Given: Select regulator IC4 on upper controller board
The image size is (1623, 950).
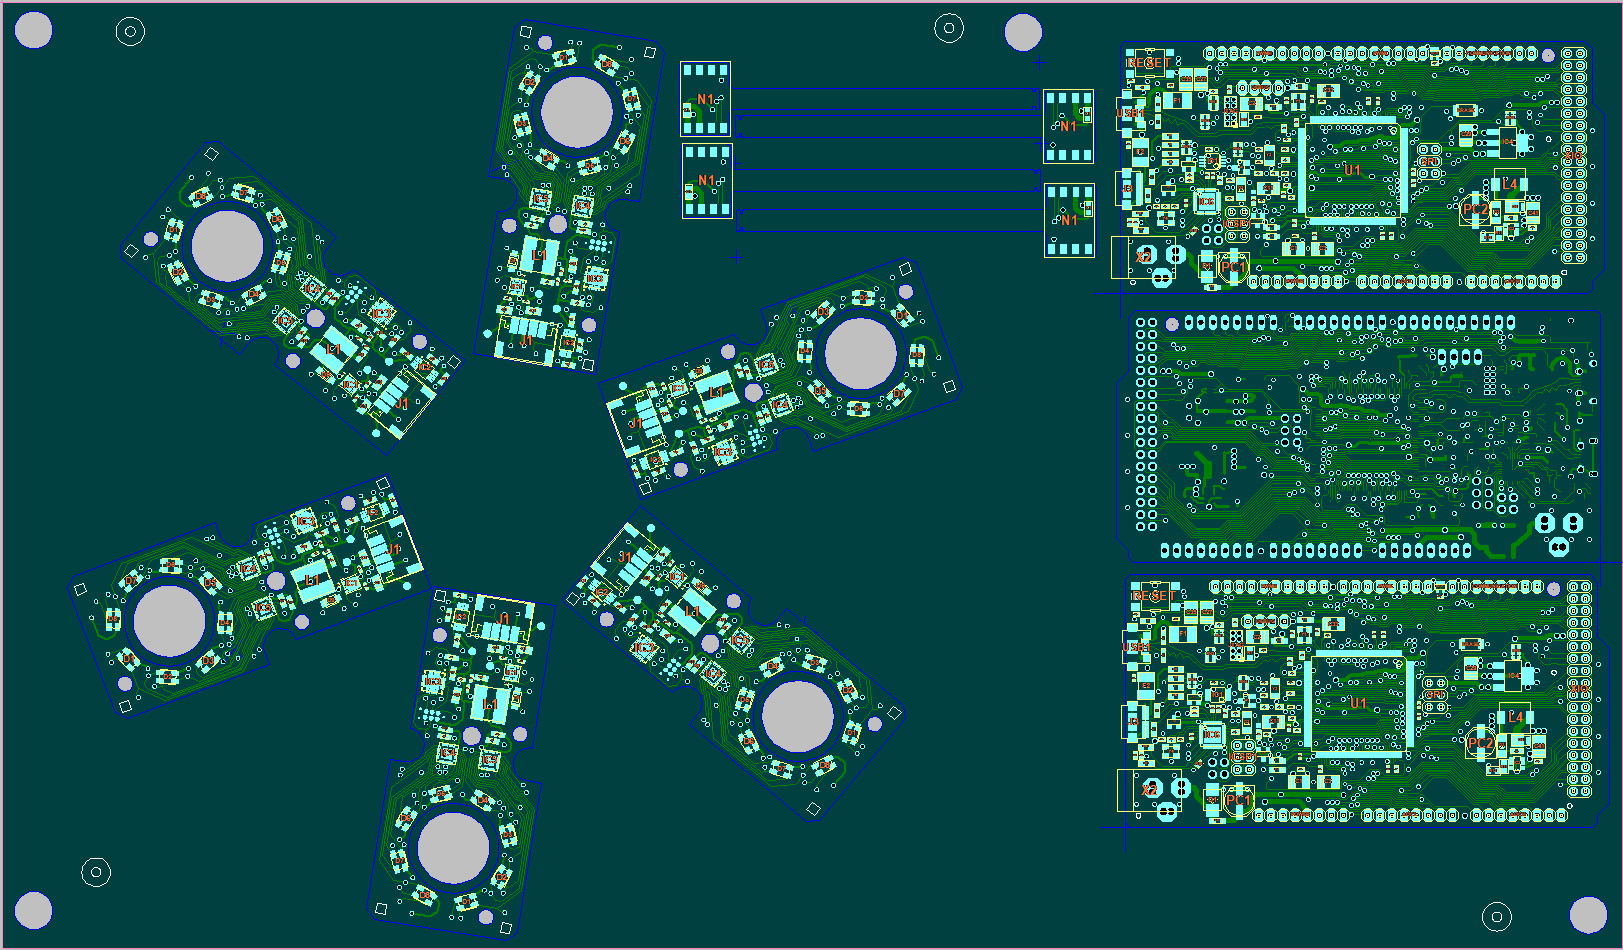Looking at the screenshot, I should pyautogui.click(x=1508, y=141).
